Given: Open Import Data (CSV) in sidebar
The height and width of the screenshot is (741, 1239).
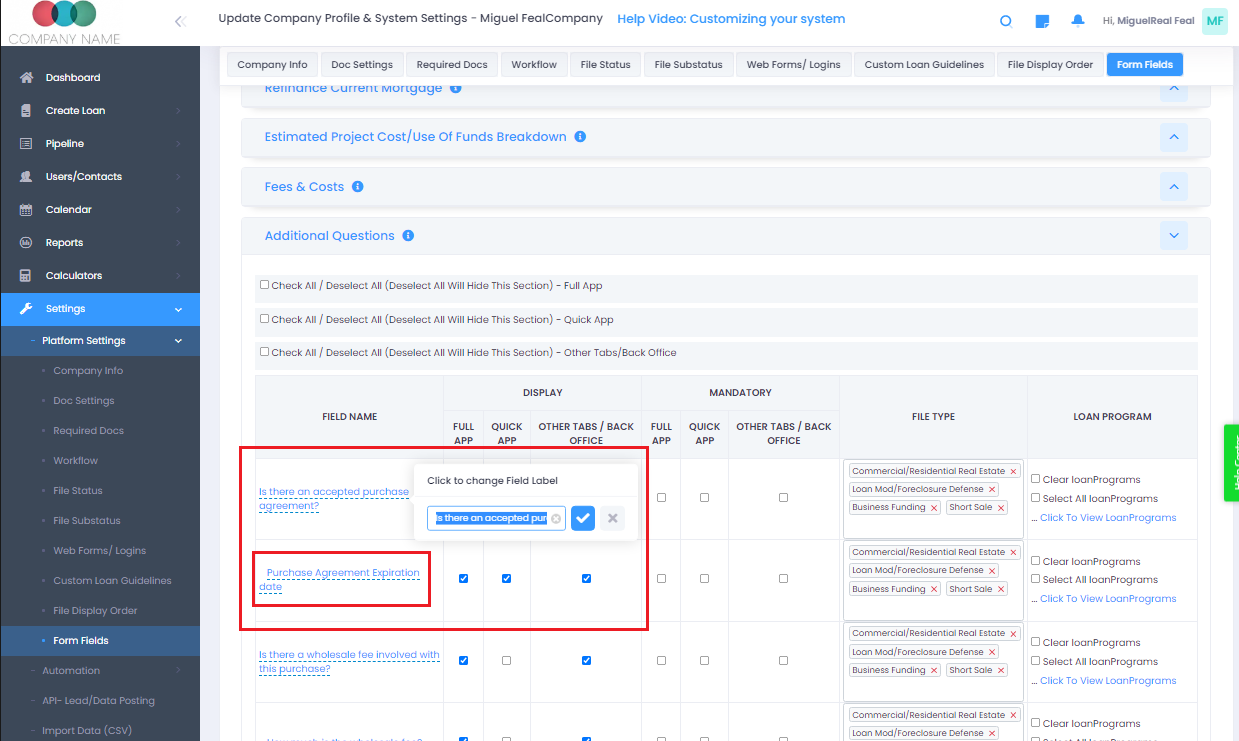Looking at the screenshot, I should (87, 731).
